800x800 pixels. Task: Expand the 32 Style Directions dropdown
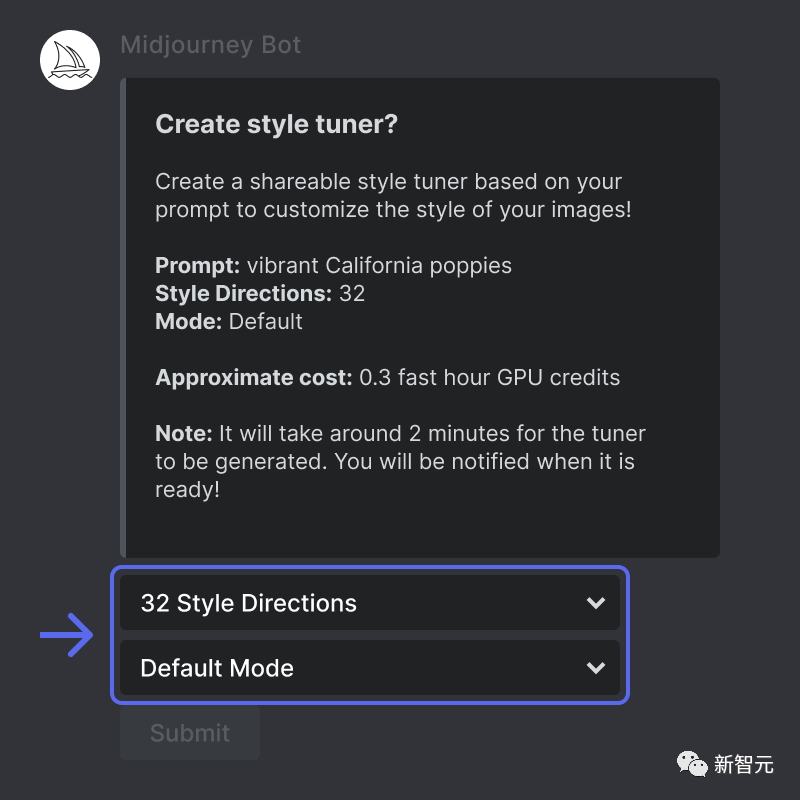370,603
